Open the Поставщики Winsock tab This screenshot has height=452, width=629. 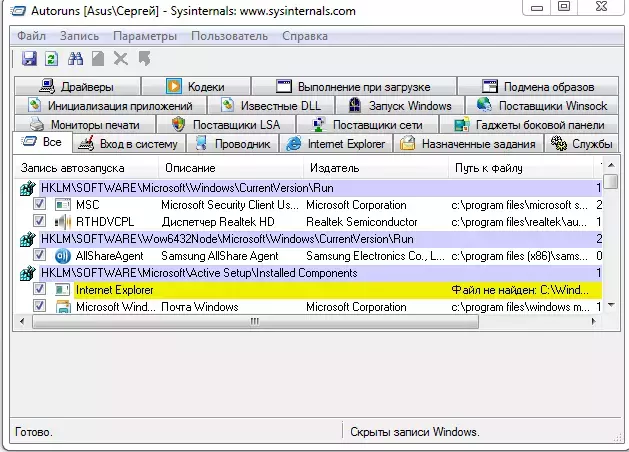(542, 105)
